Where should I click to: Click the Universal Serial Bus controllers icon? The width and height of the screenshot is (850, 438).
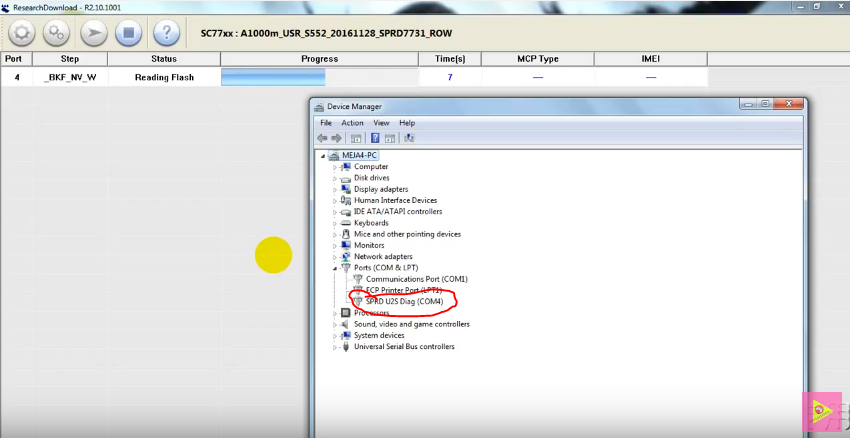pos(346,347)
